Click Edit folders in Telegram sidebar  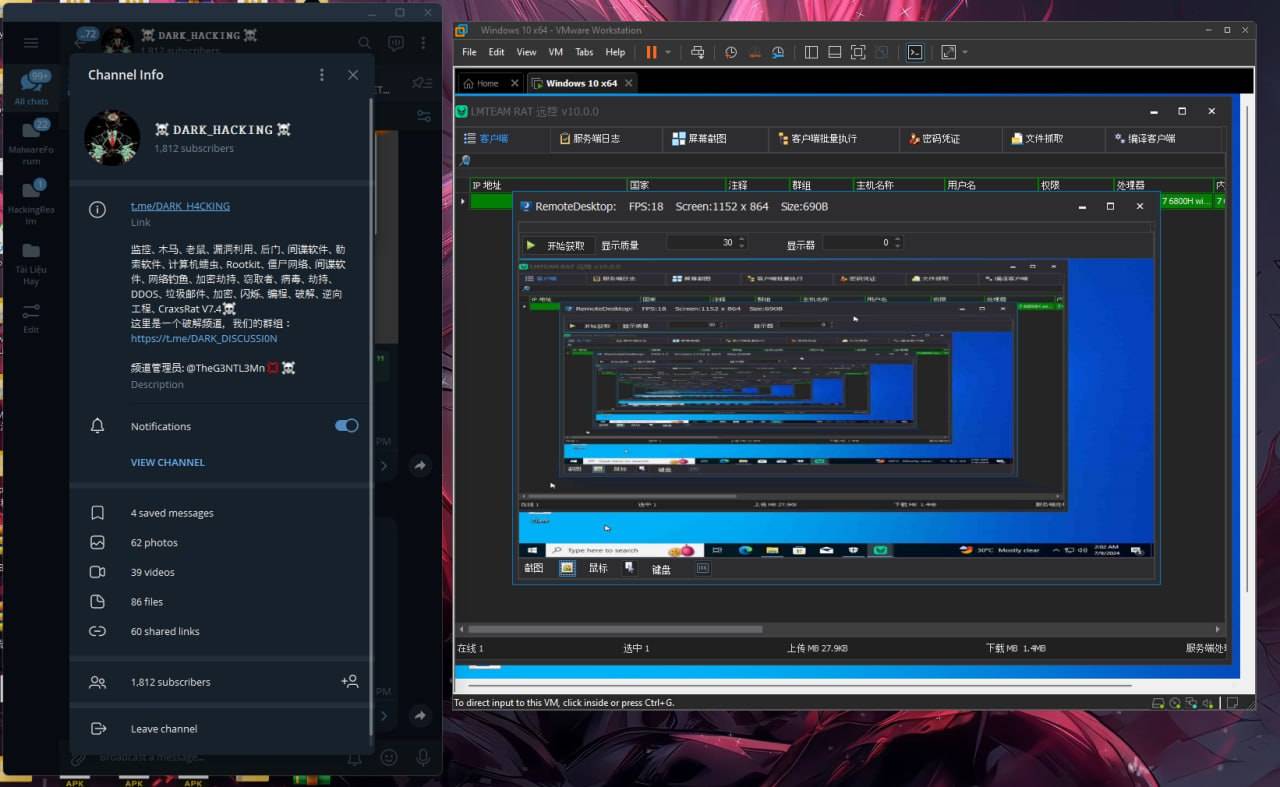coord(31,317)
